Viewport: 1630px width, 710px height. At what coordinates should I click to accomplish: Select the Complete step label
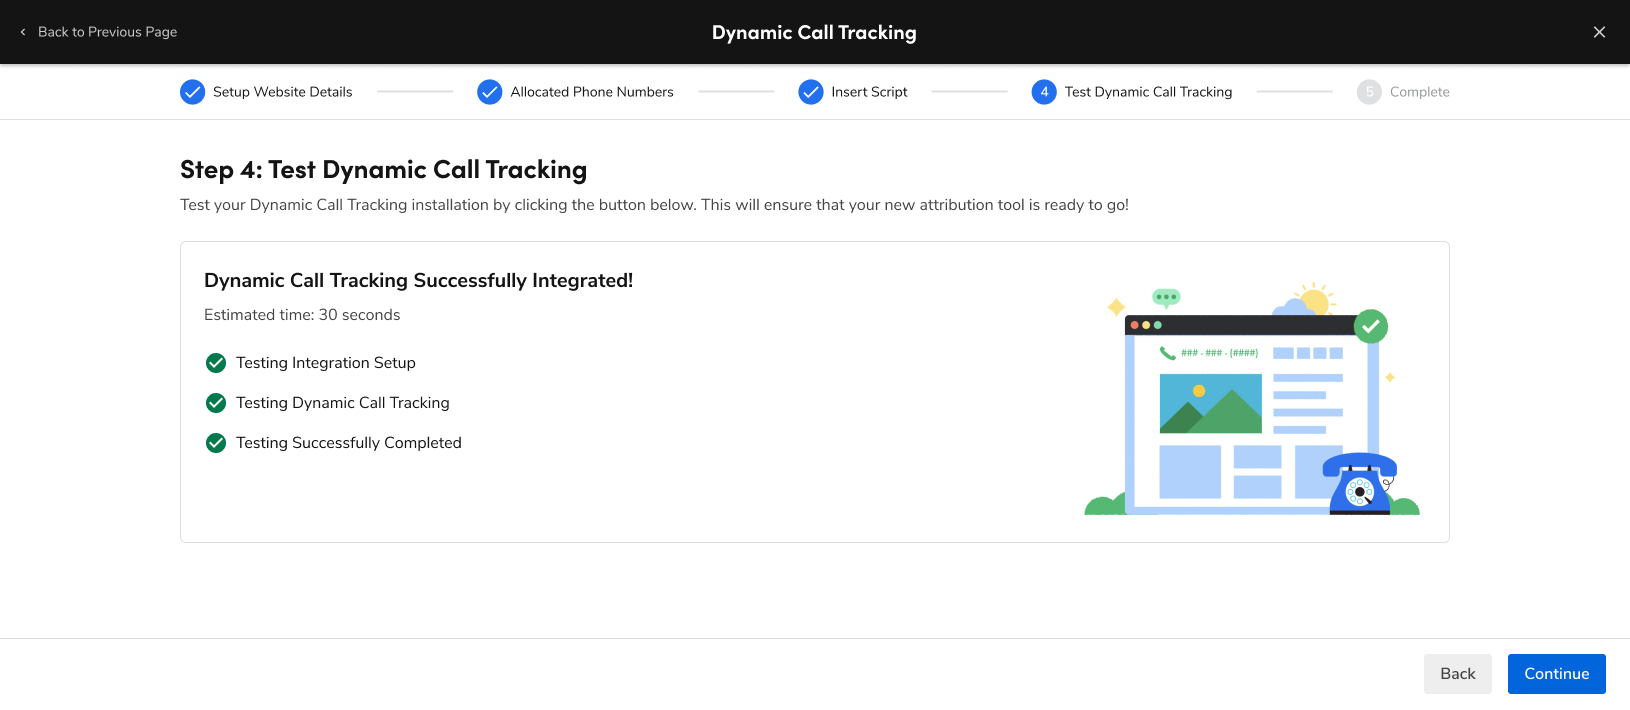[1419, 92]
